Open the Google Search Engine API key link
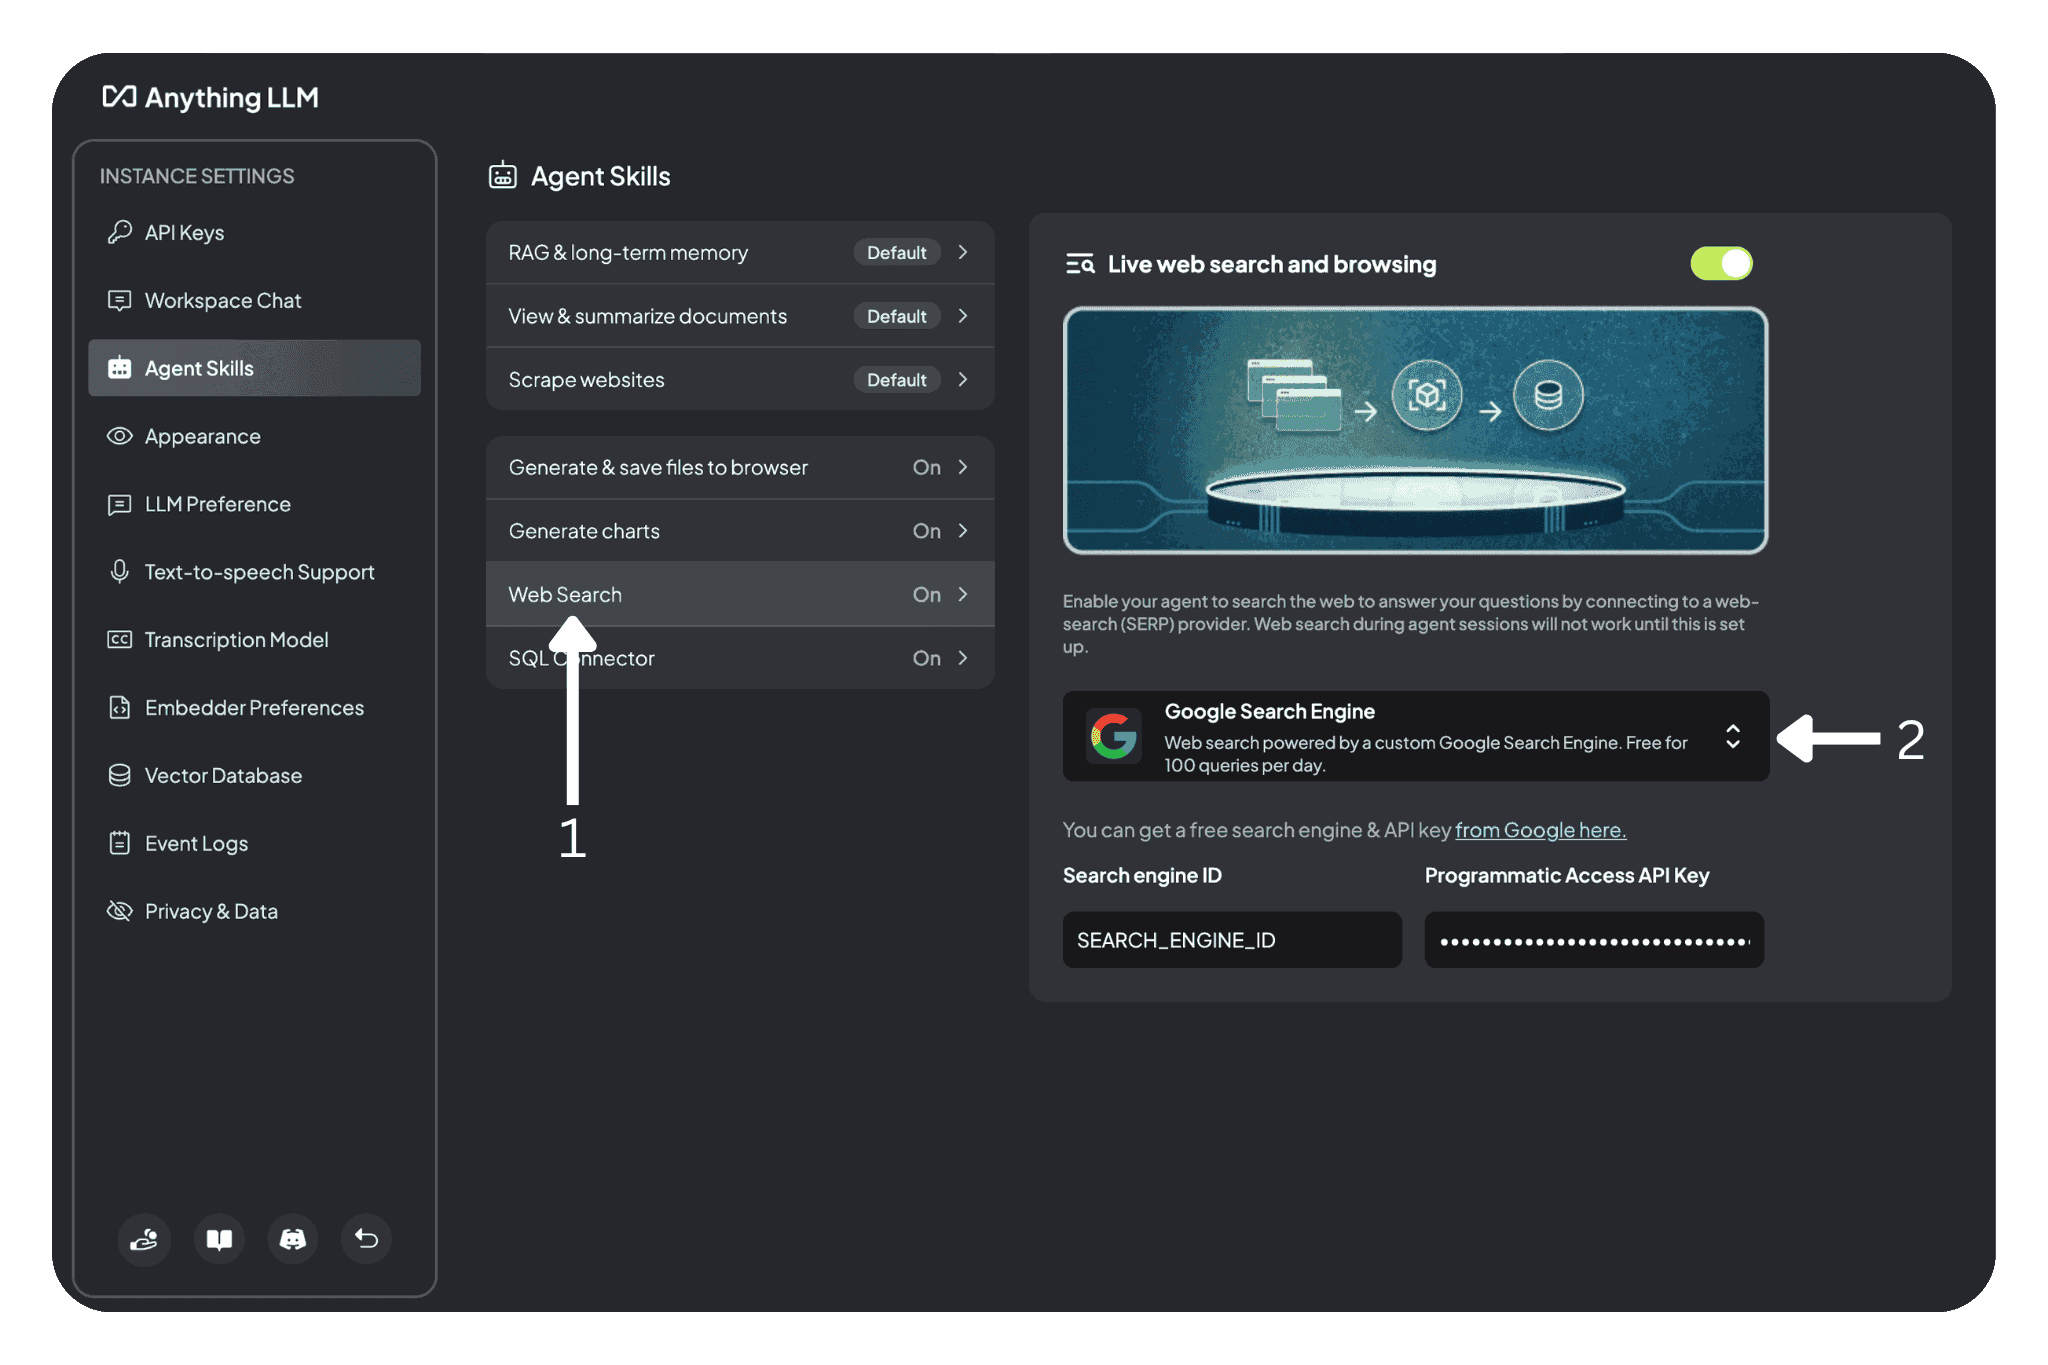The height and width of the screenshot is (1365, 2048). (1539, 829)
